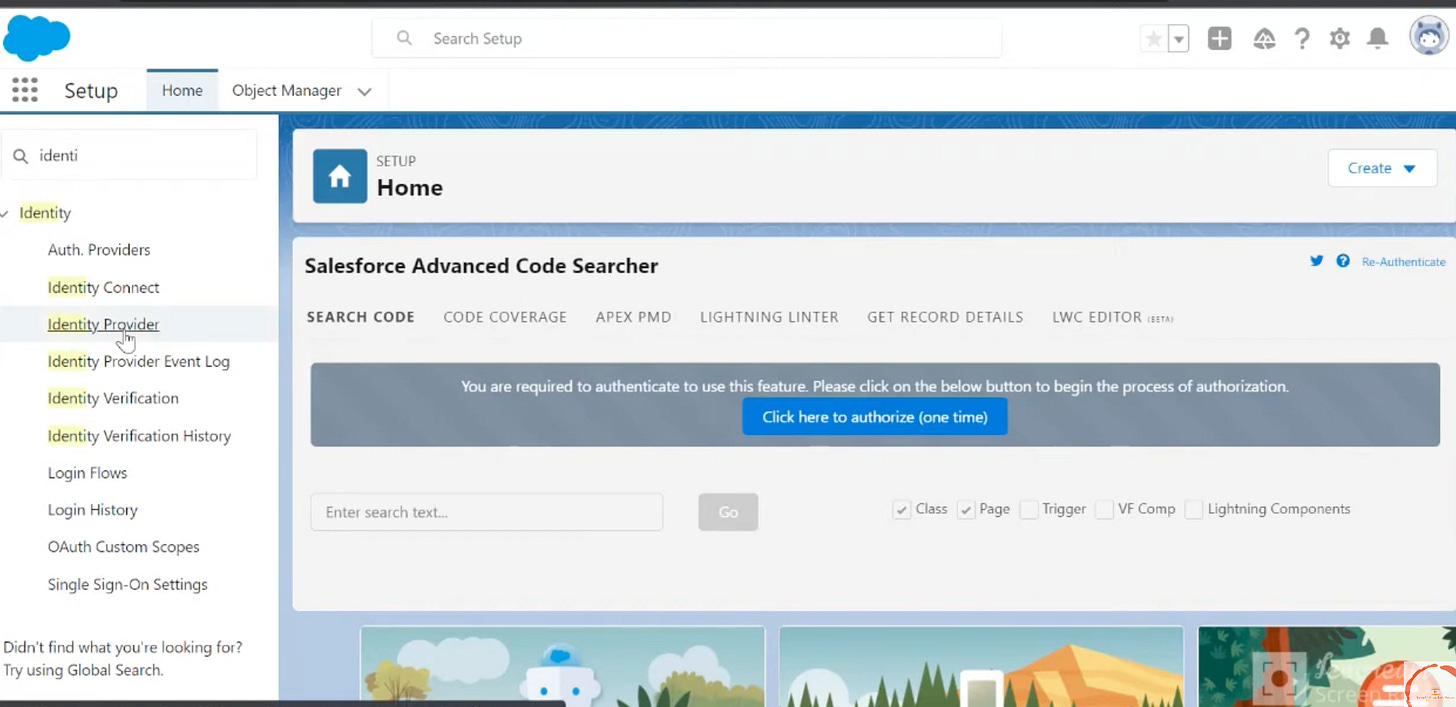Click the orange mountain illustration card

981,666
